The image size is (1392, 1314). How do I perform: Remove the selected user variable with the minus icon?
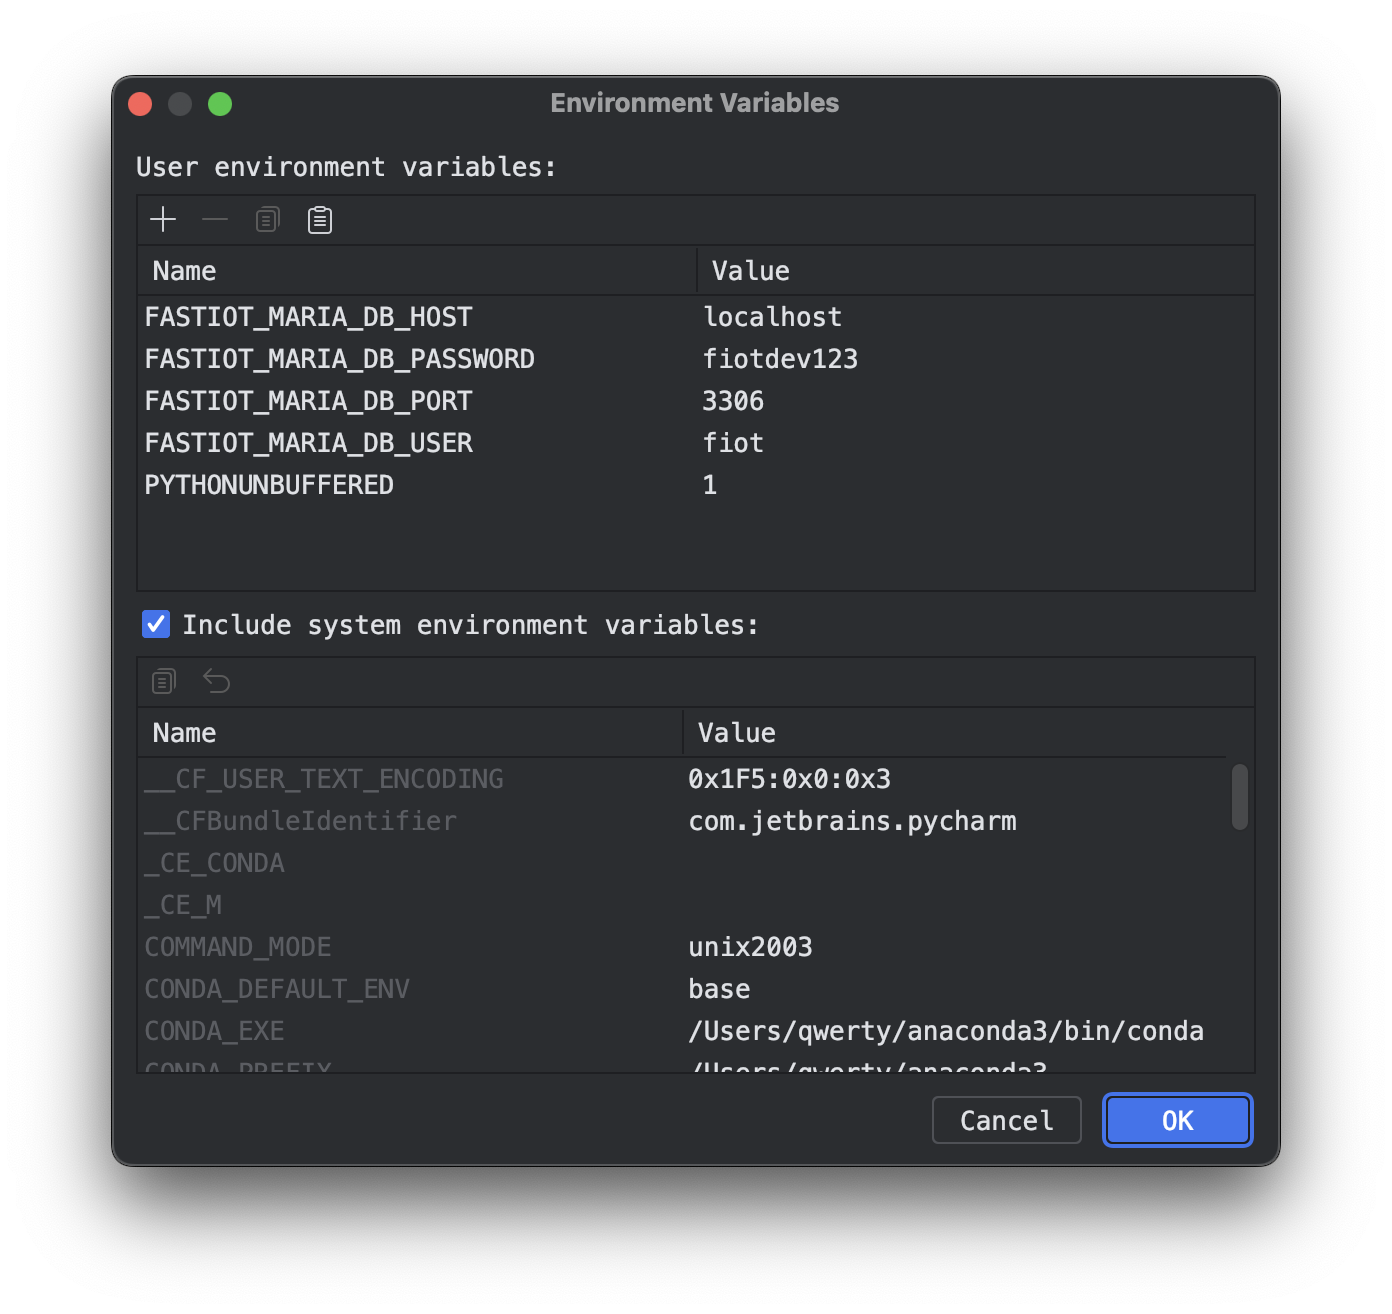pos(215,219)
